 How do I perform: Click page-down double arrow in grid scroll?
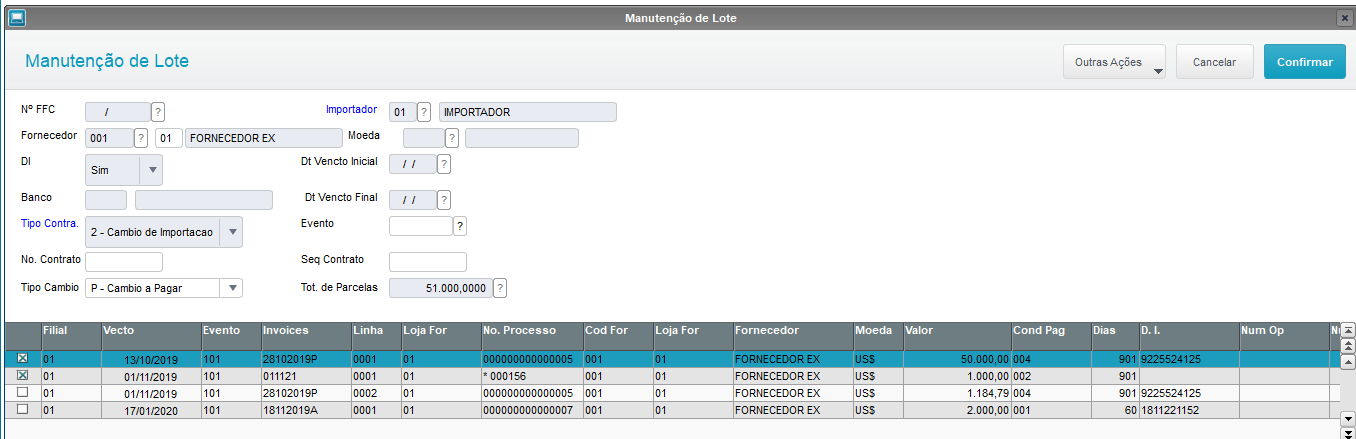(1347, 433)
